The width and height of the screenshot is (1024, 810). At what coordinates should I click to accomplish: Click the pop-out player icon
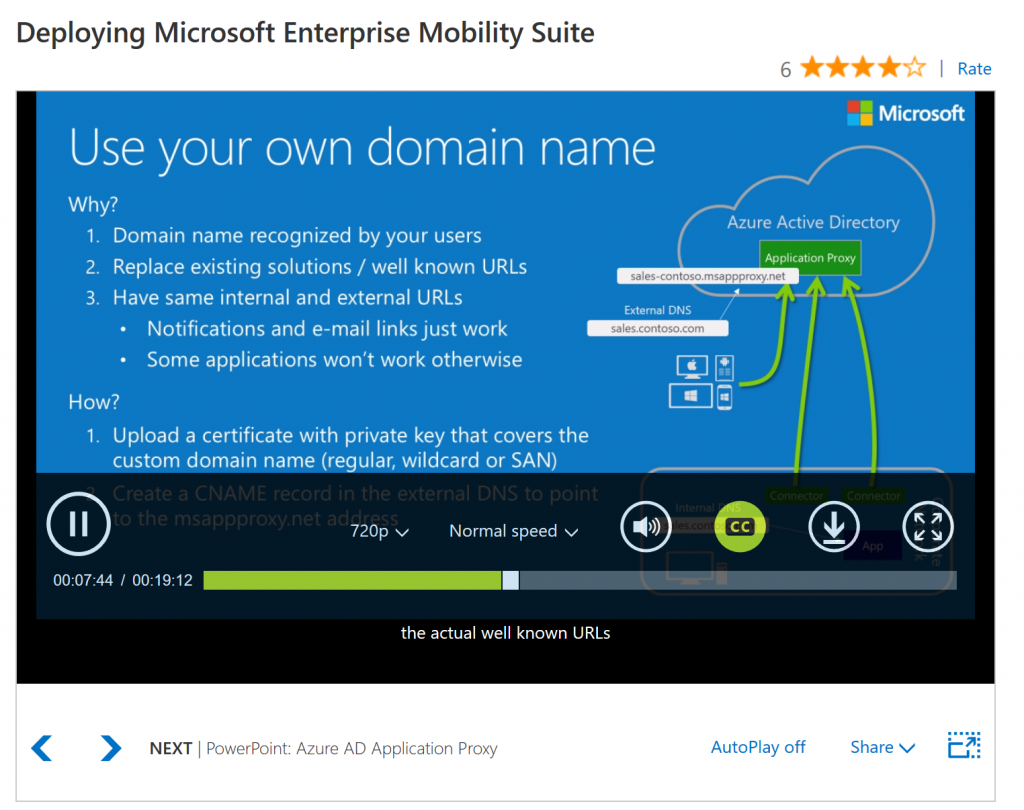point(964,746)
